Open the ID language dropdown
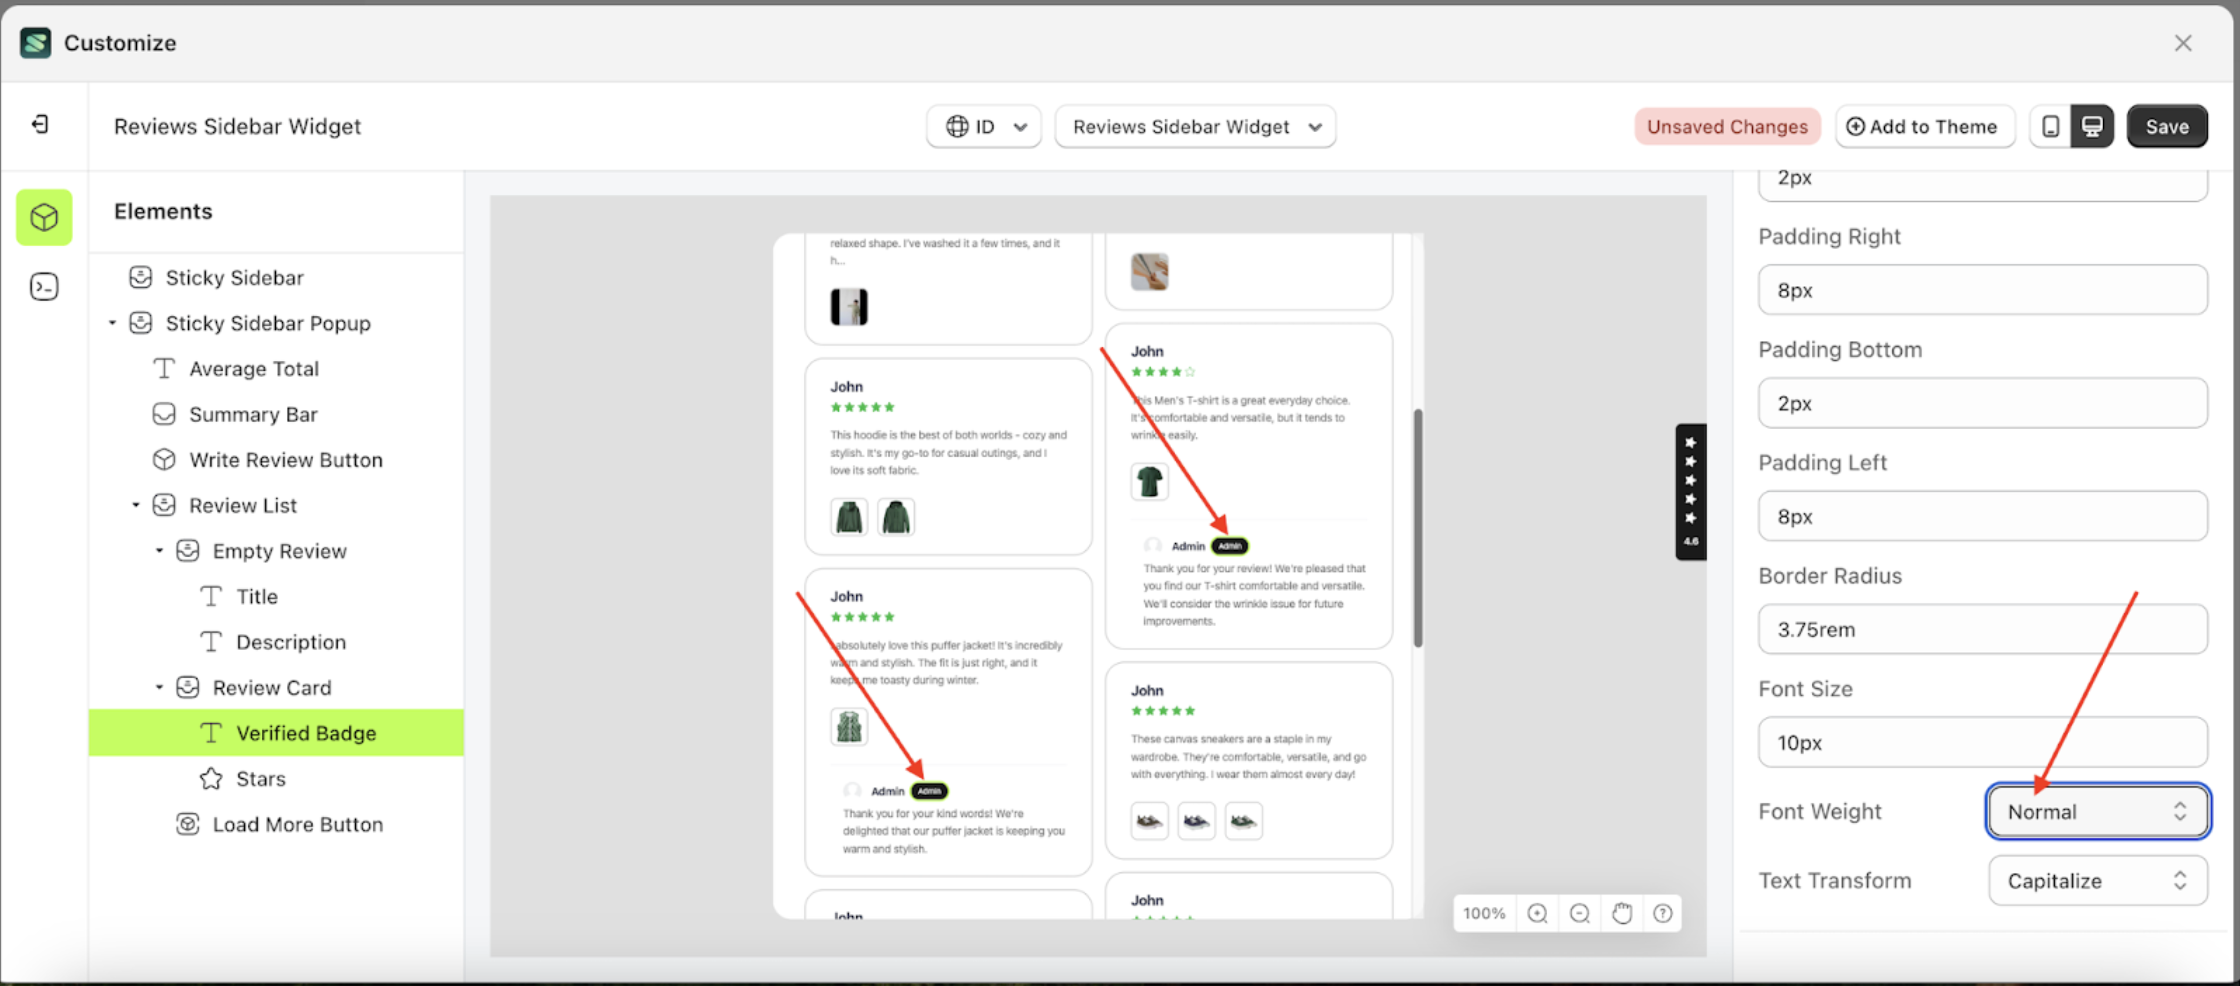Image resolution: width=2240 pixels, height=986 pixels. (984, 127)
